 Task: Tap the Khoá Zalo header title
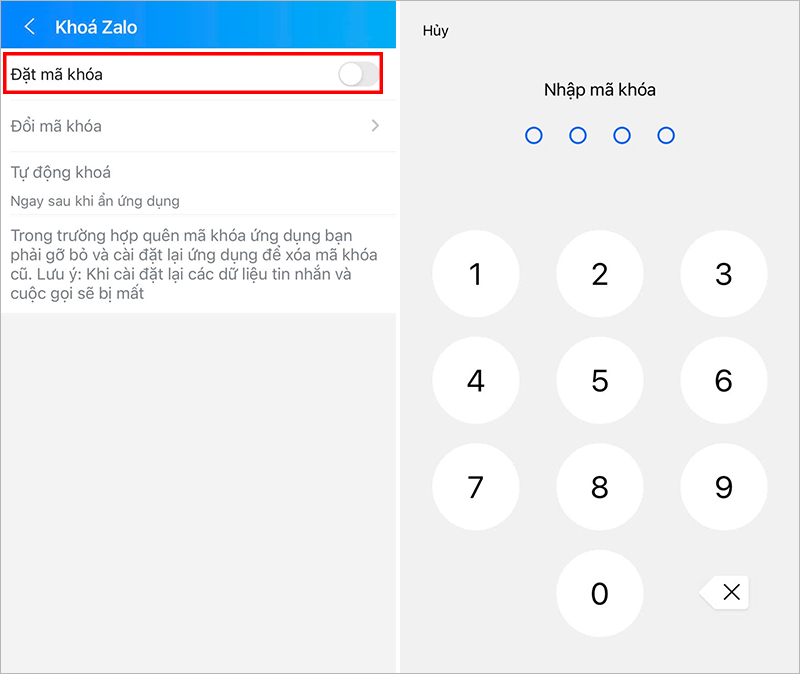coord(96,27)
